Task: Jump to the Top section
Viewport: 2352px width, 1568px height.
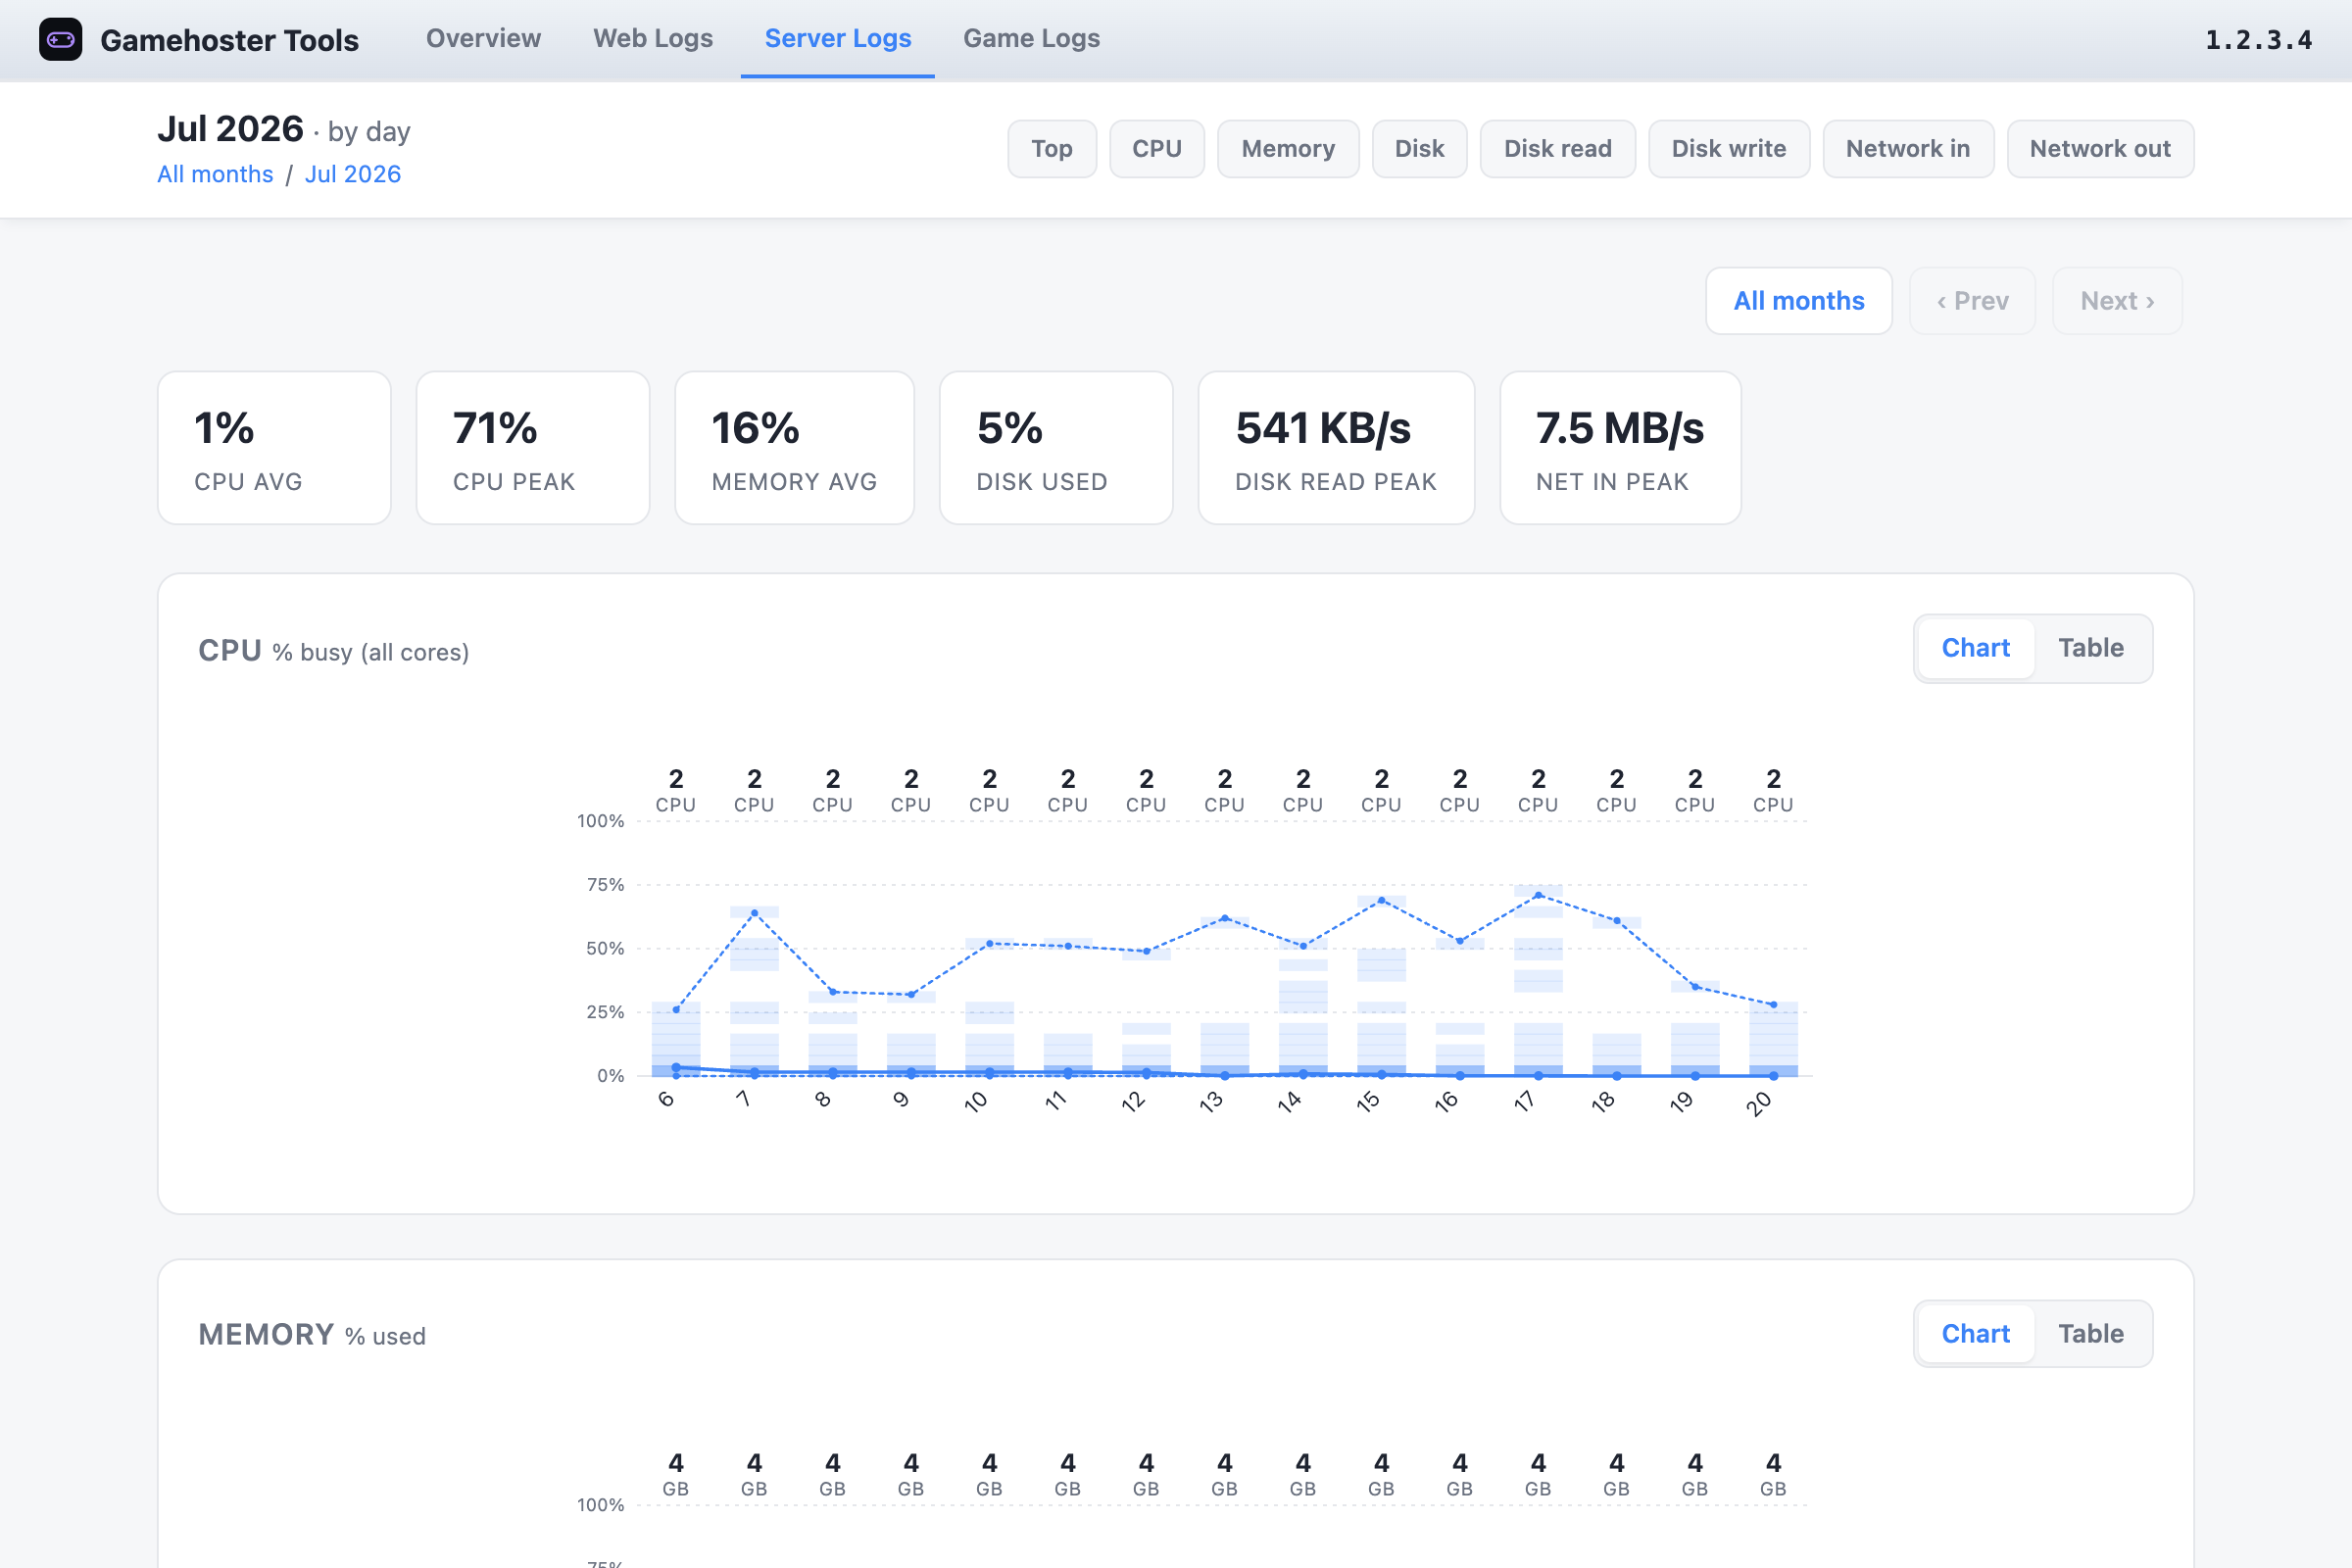Action: tap(1052, 149)
